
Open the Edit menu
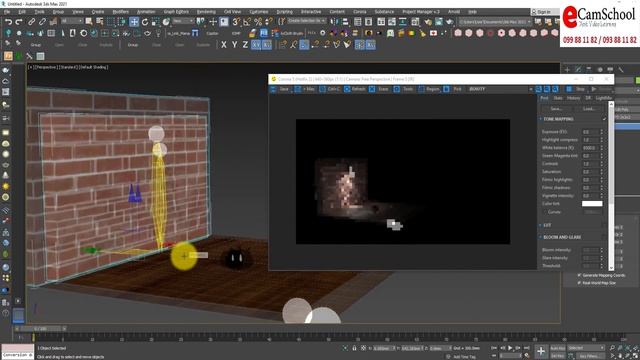coord(21,12)
